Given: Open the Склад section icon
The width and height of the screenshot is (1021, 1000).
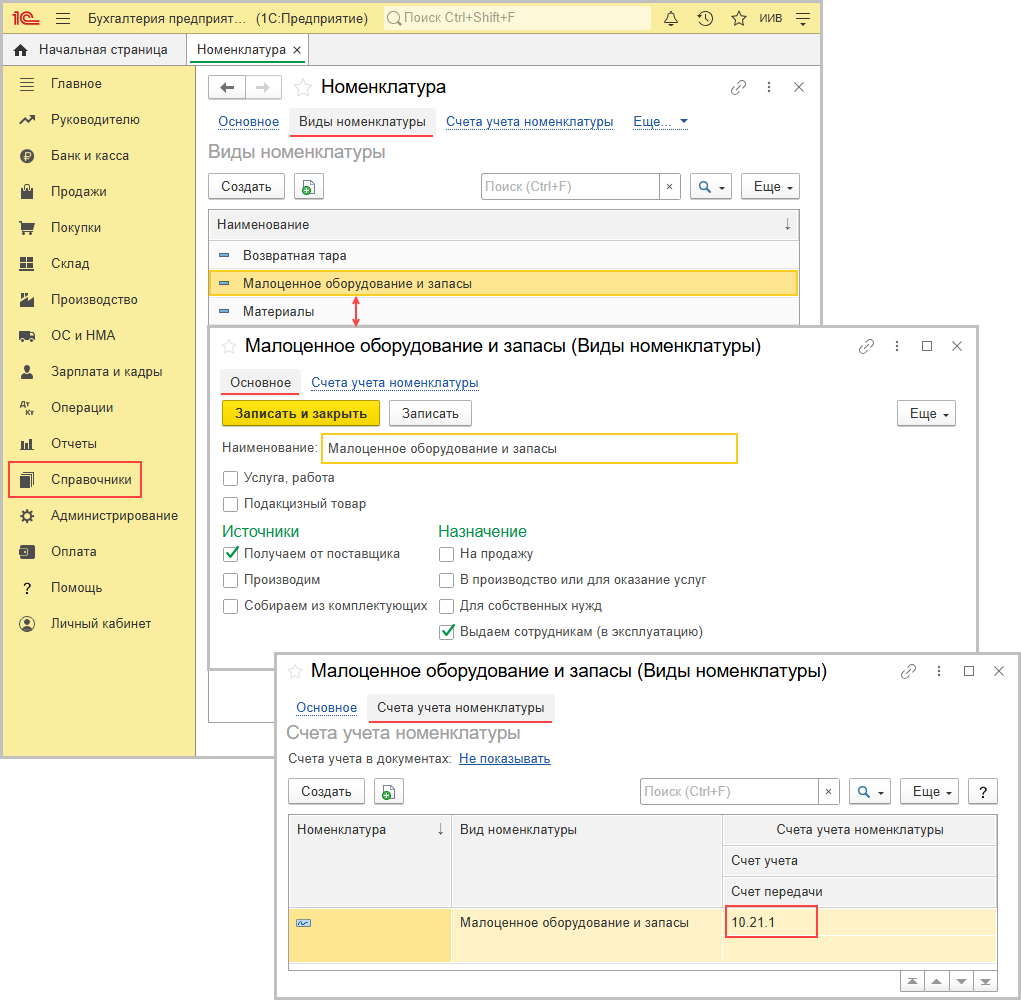Looking at the screenshot, I should [x=27, y=264].
